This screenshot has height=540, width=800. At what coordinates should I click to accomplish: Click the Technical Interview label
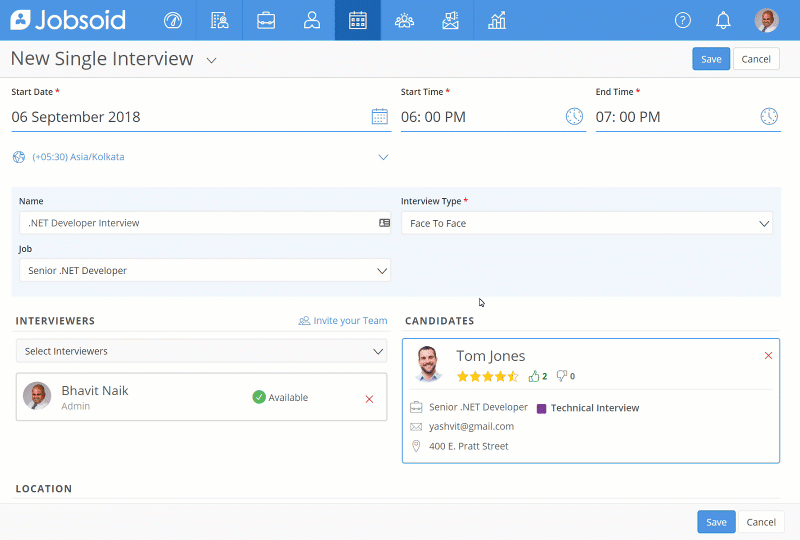595,408
